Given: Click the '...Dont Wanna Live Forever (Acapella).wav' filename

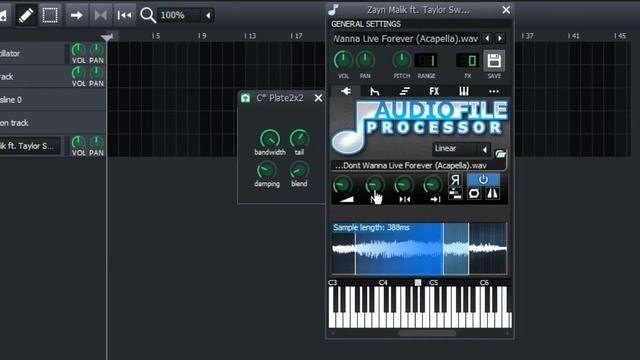Looking at the screenshot, I should (x=411, y=166).
